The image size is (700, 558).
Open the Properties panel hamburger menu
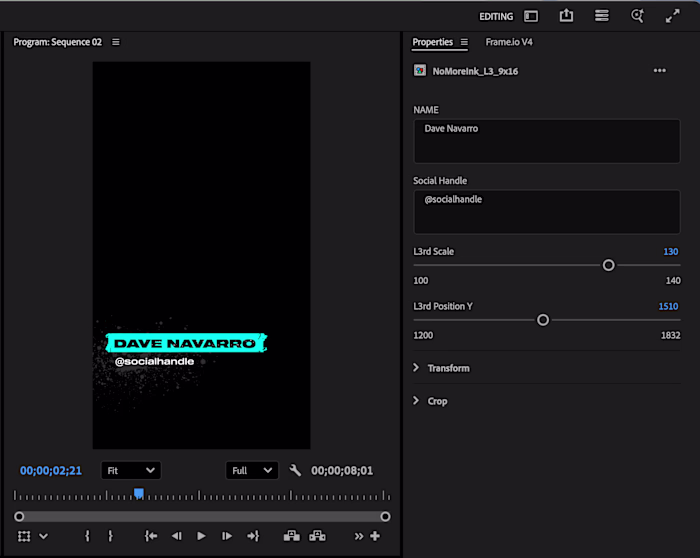click(464, 42)
